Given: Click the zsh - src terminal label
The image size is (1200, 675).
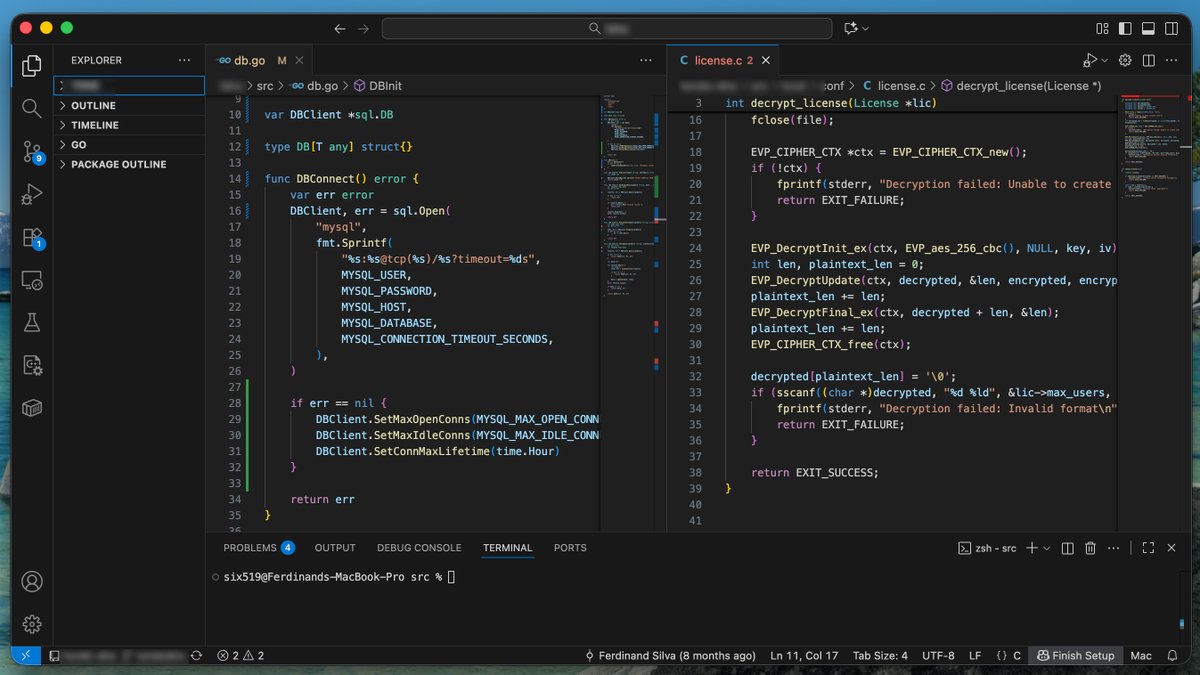Looking at the screenshot, I should [987, 548].
